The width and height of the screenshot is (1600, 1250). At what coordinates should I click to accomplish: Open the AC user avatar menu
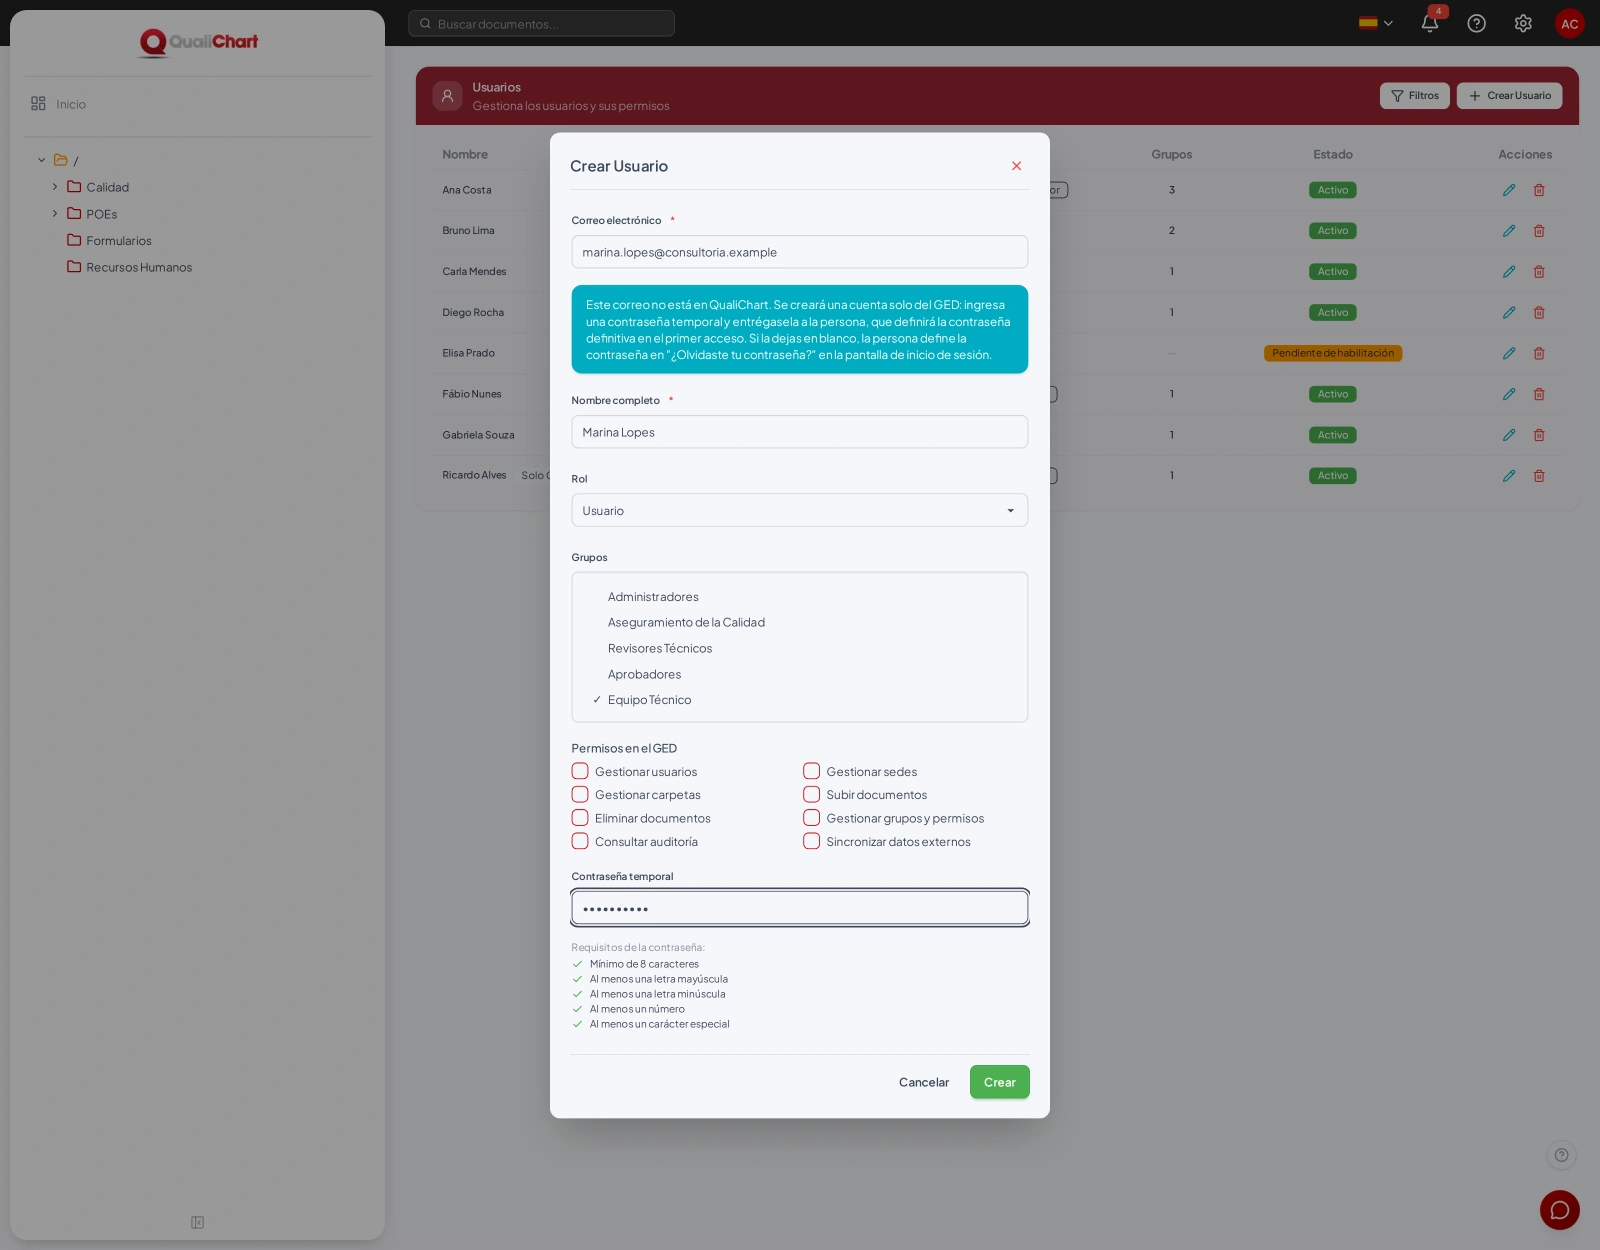1570,24
